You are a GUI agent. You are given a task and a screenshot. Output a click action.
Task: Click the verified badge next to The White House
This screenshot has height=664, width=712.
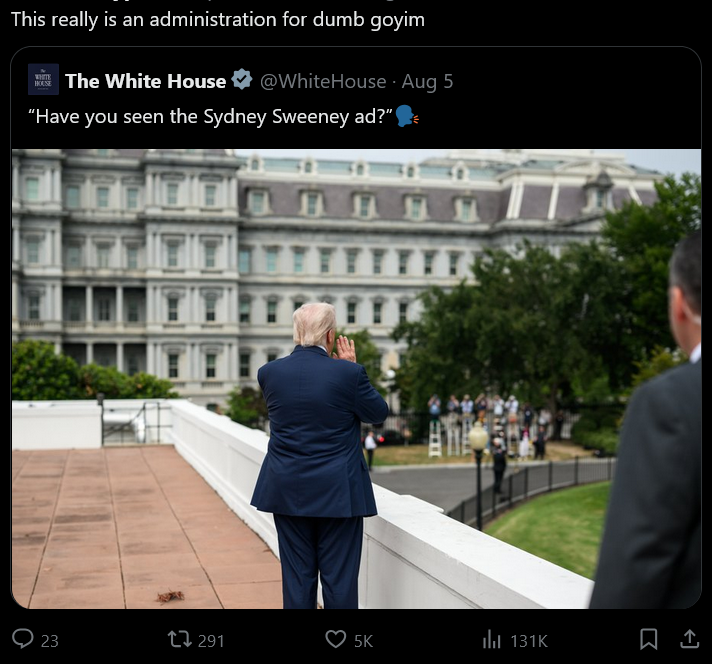tap(242, 80)
